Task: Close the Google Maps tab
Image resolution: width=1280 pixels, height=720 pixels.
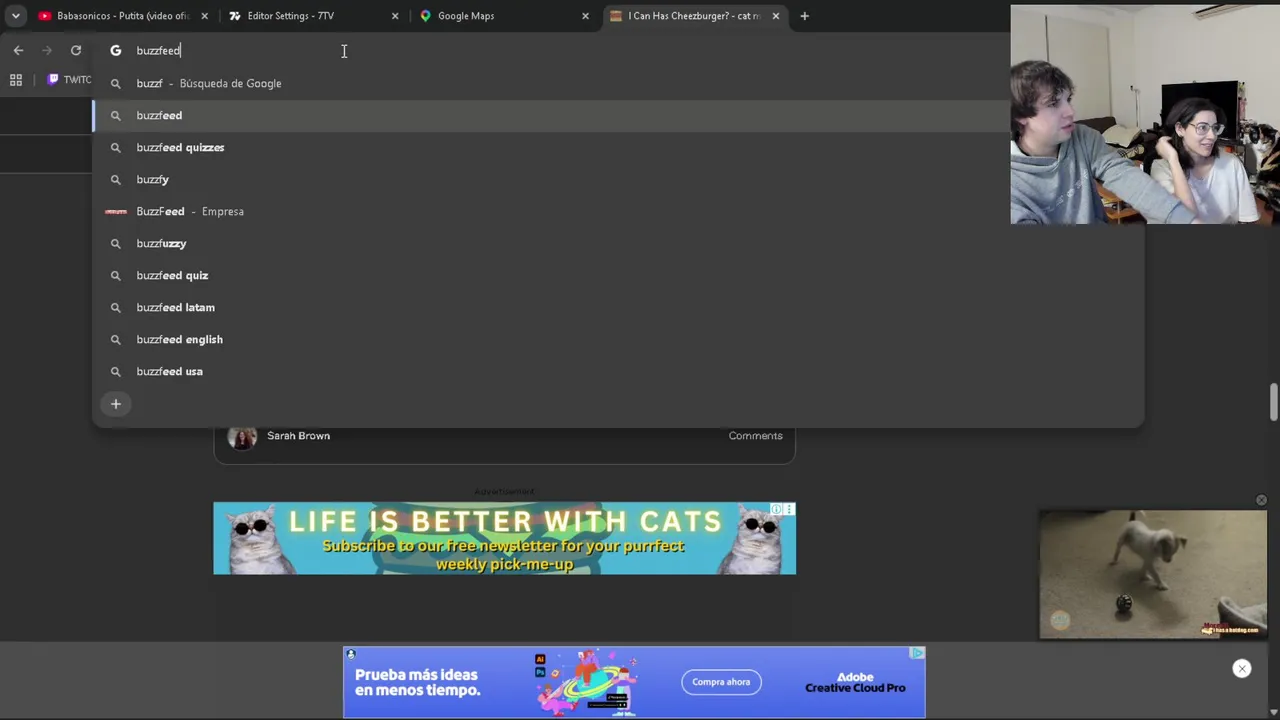Action: point(585,16)
